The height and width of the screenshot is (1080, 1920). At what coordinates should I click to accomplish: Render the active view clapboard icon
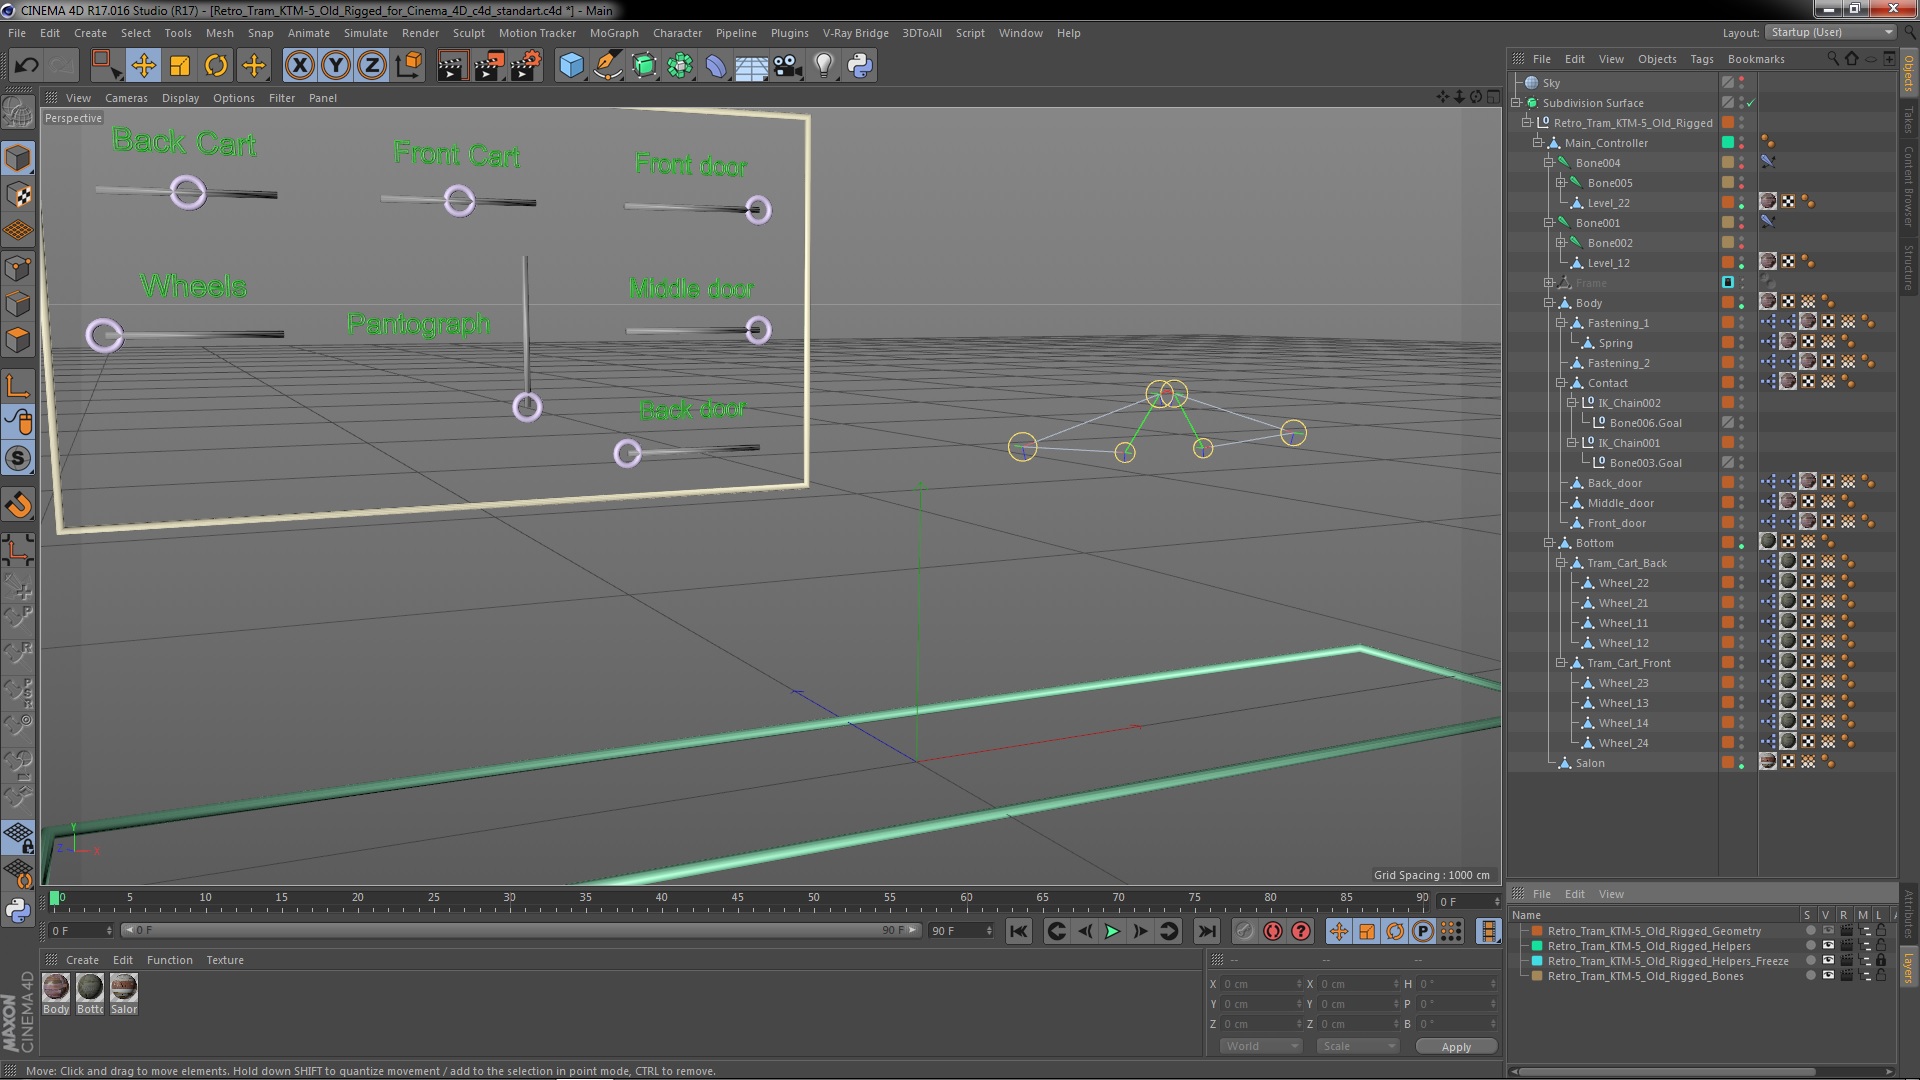coord(452,66)
